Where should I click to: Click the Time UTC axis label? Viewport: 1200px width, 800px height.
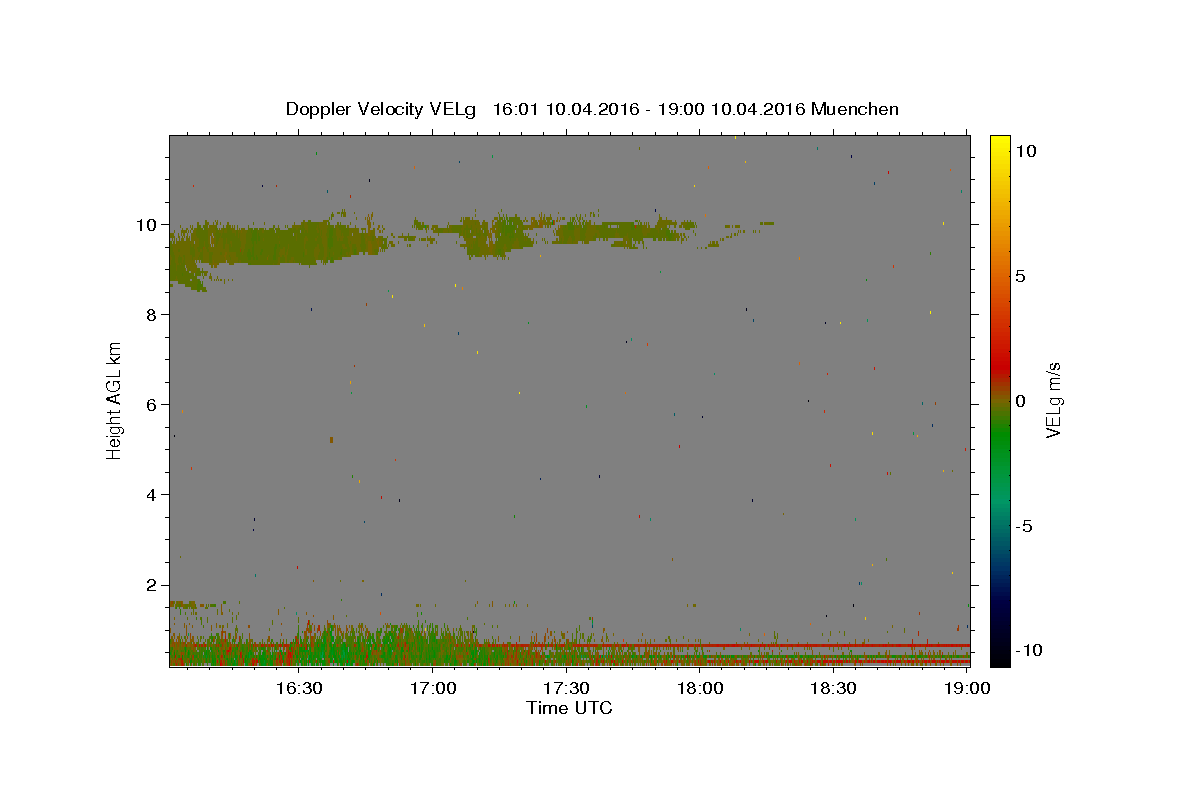point(569,708)
